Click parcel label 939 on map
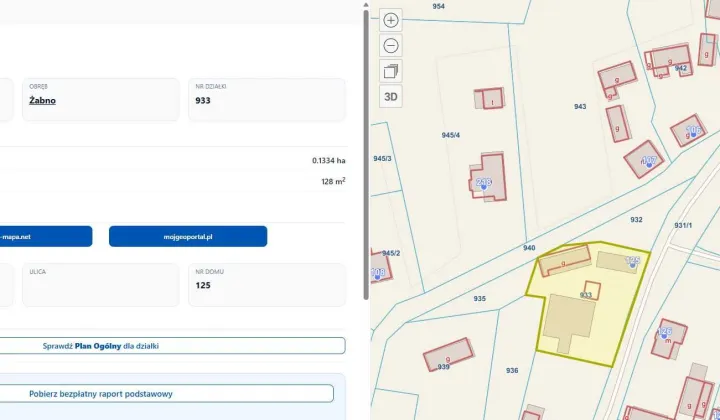Screen dimensions: 720x420 (444, 367)
